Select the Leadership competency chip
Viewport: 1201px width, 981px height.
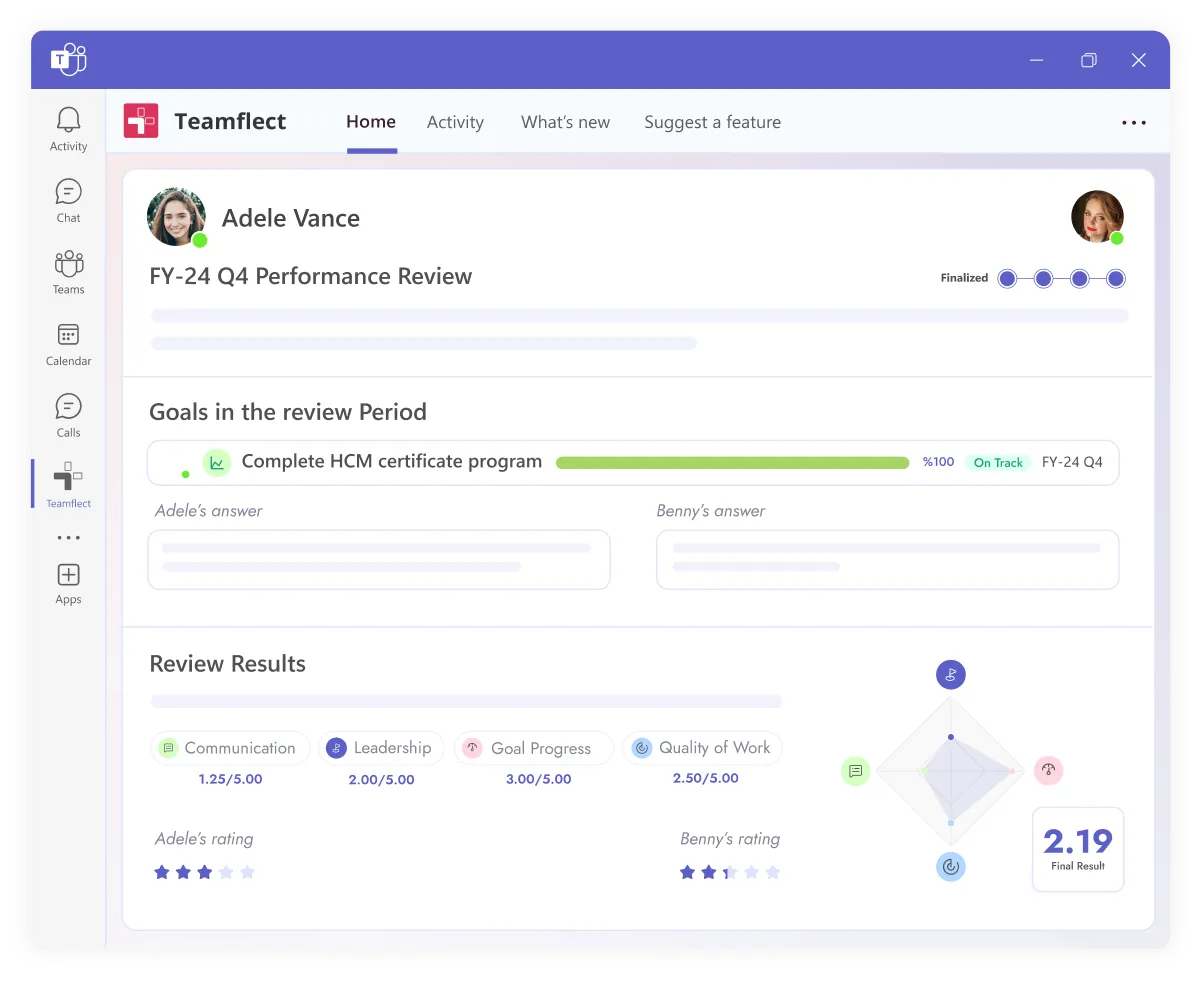tap(382, 748)
